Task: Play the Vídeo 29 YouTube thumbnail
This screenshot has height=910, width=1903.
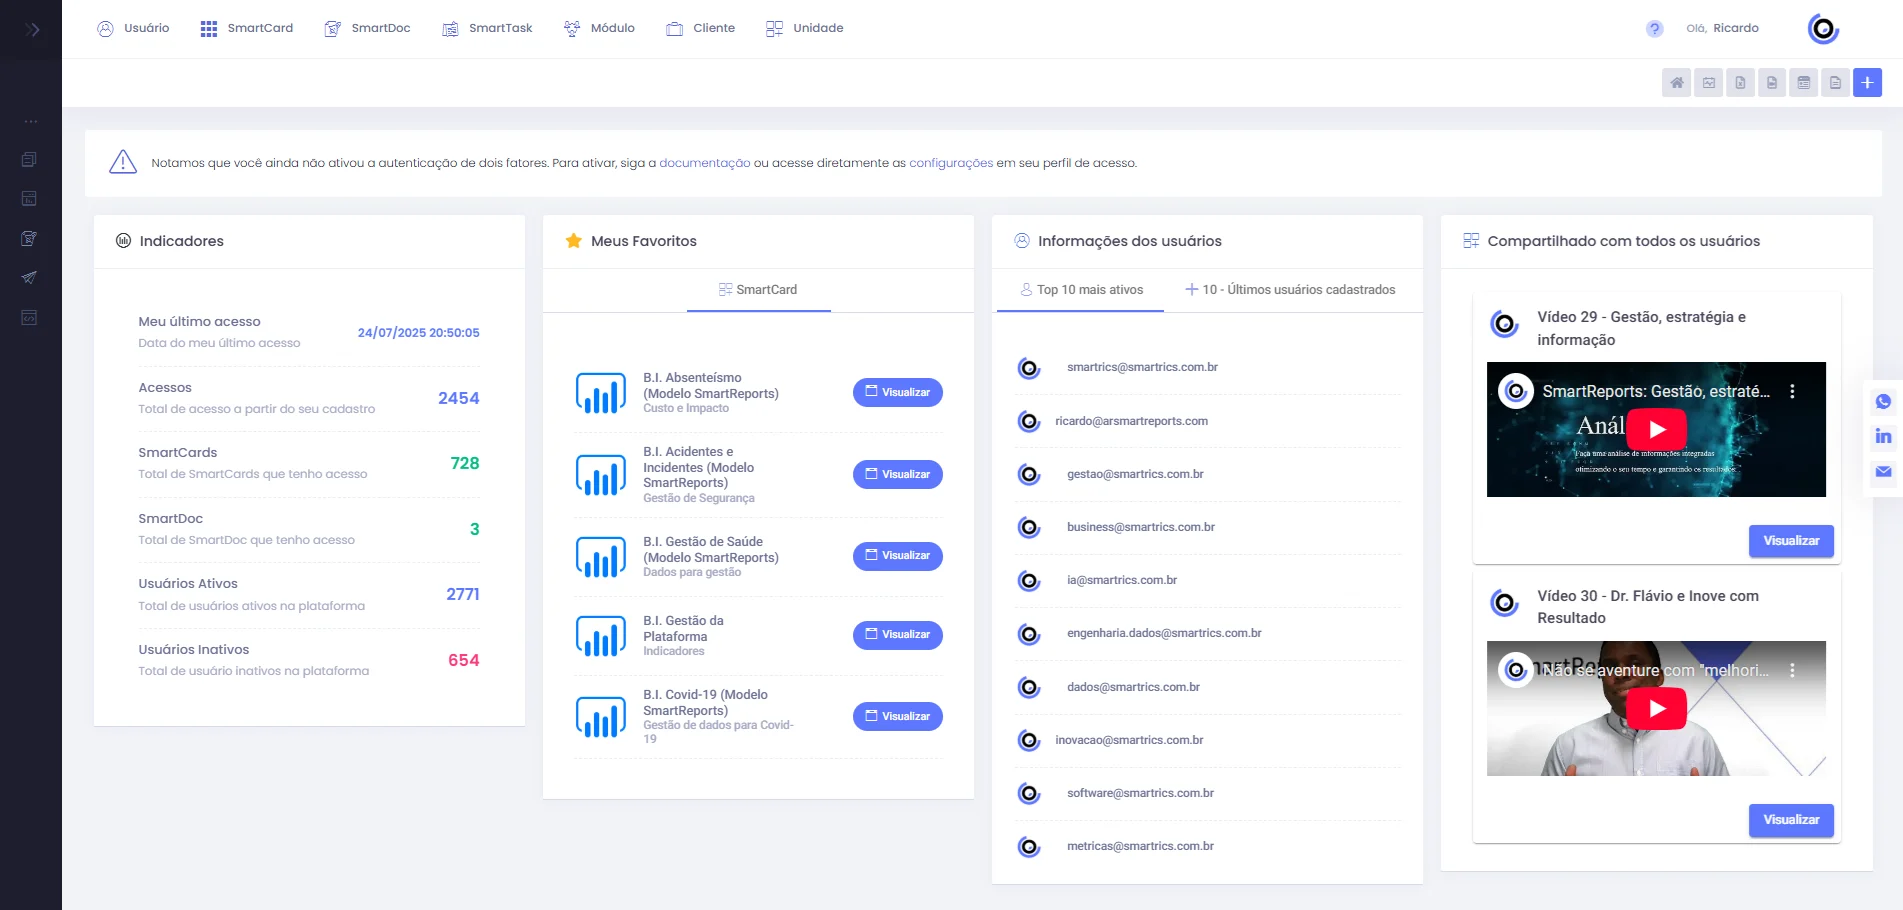Action: [x=1656, y=430]
